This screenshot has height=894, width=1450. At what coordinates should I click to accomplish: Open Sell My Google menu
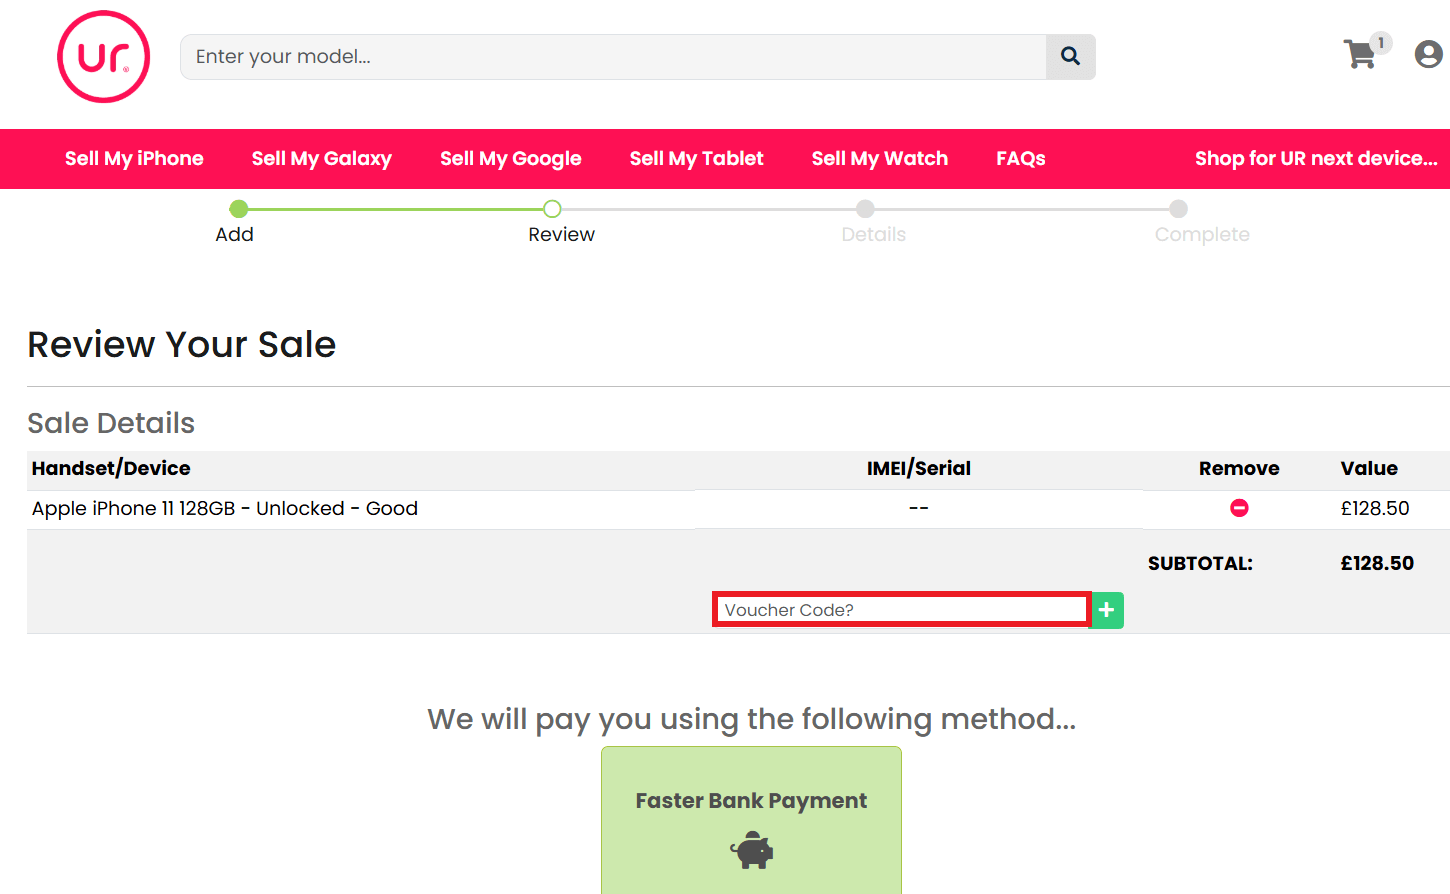point(511,158)
